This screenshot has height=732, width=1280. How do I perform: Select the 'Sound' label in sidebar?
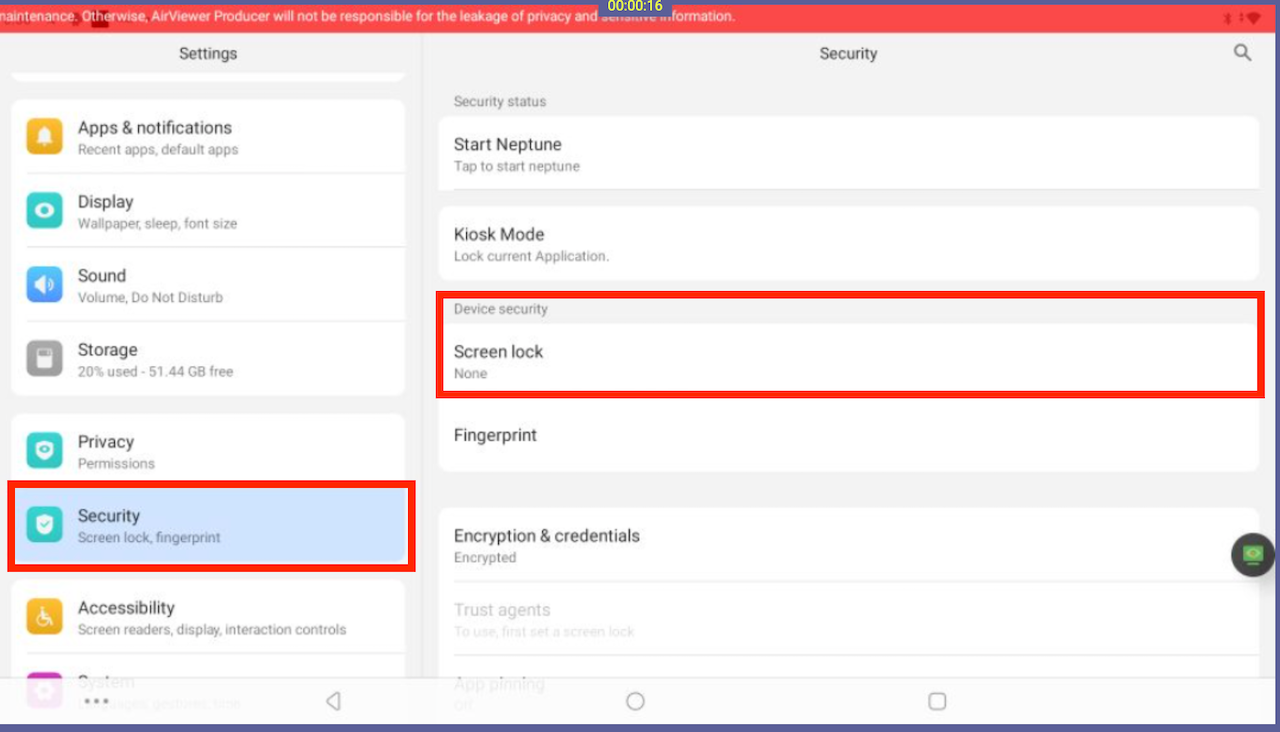102,276
